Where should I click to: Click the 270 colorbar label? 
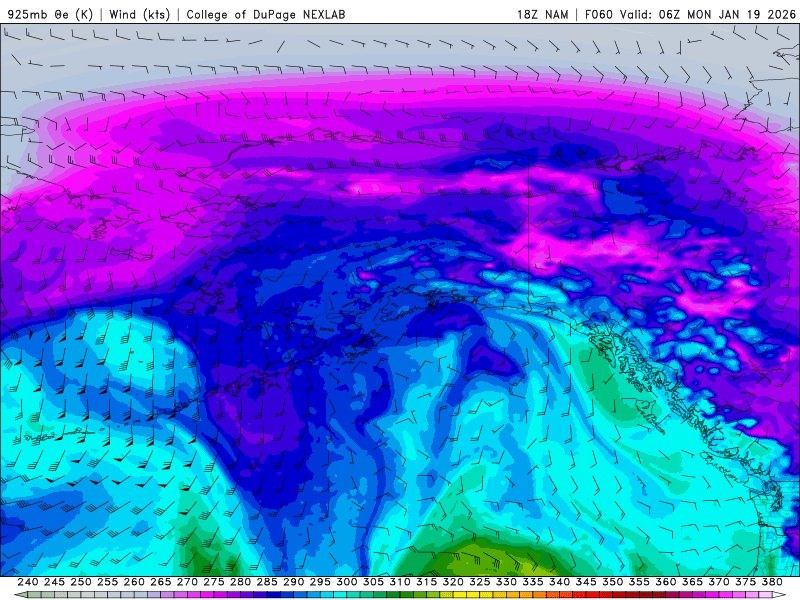(187, 582)
